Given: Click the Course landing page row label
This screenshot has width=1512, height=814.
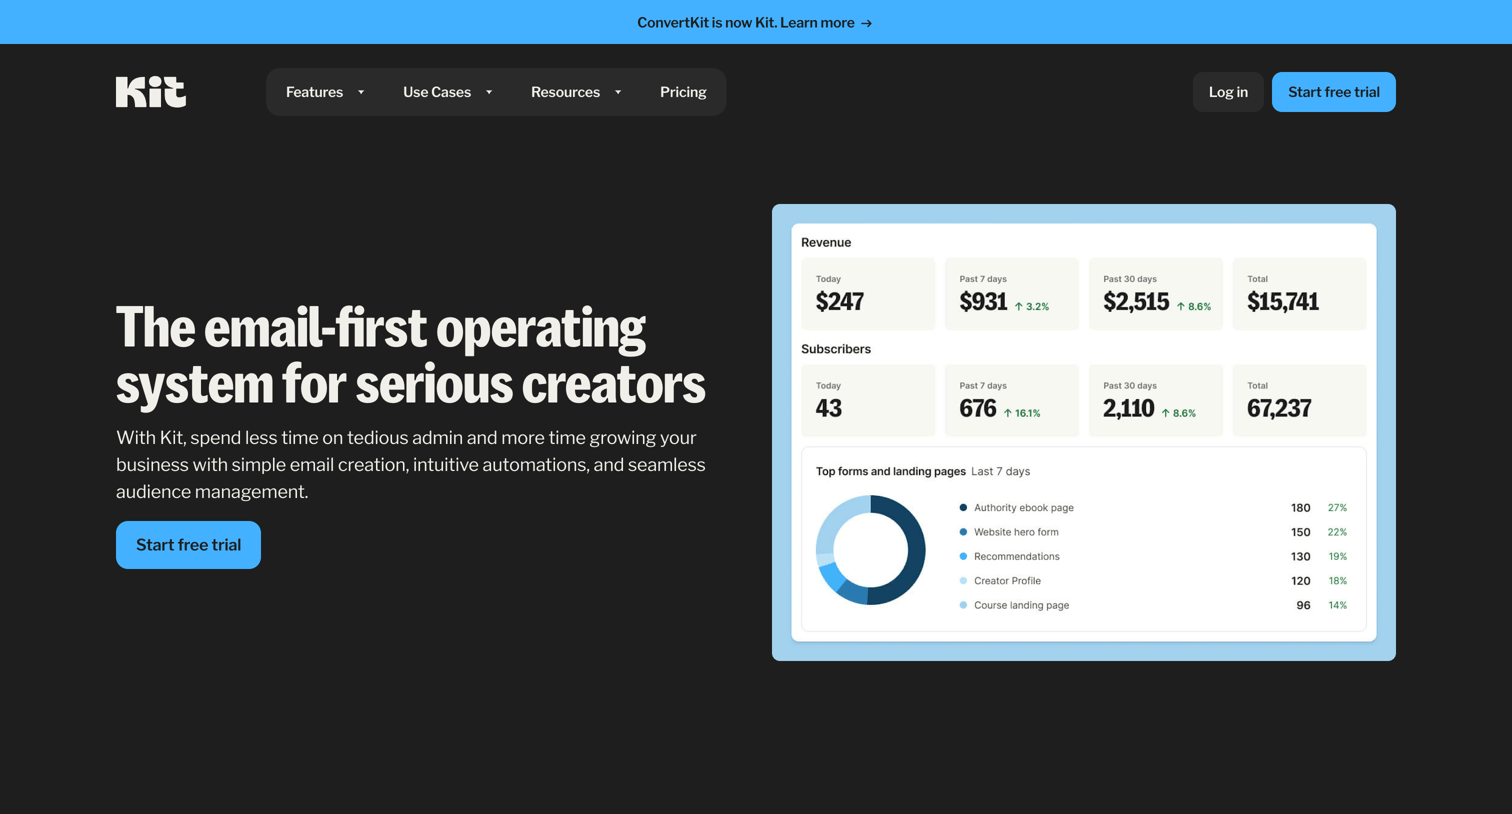Looking at the screenshot, I should (x=1021, y=605).
